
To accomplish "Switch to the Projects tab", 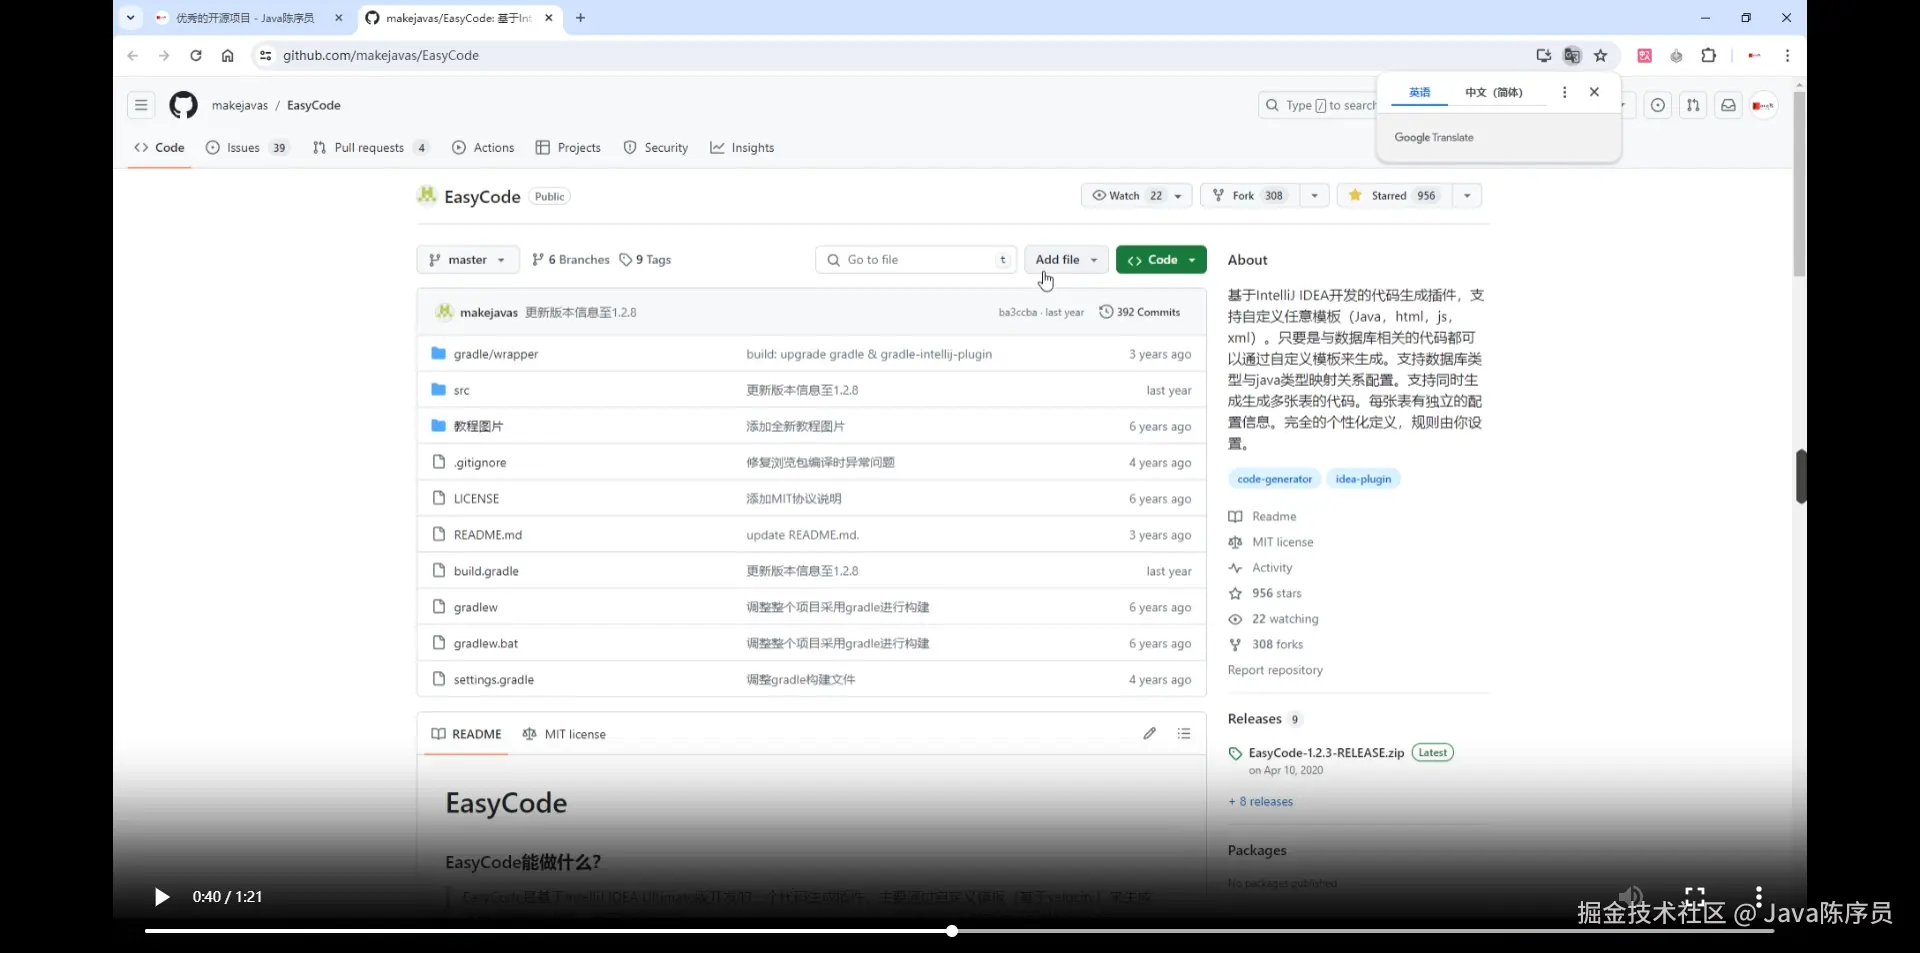I will tap(568, 148).
